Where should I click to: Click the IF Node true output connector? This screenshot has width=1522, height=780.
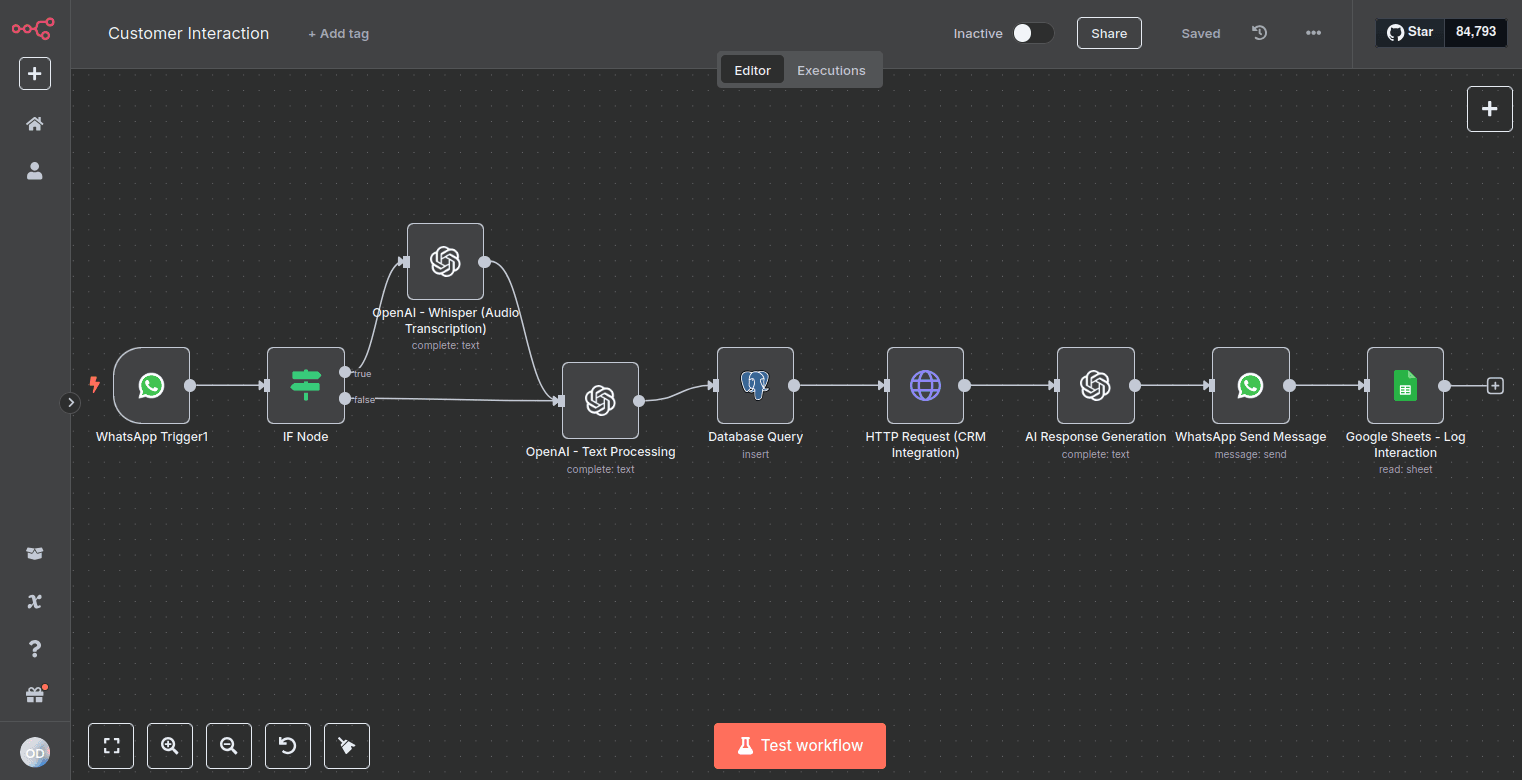tap(345, 372)
